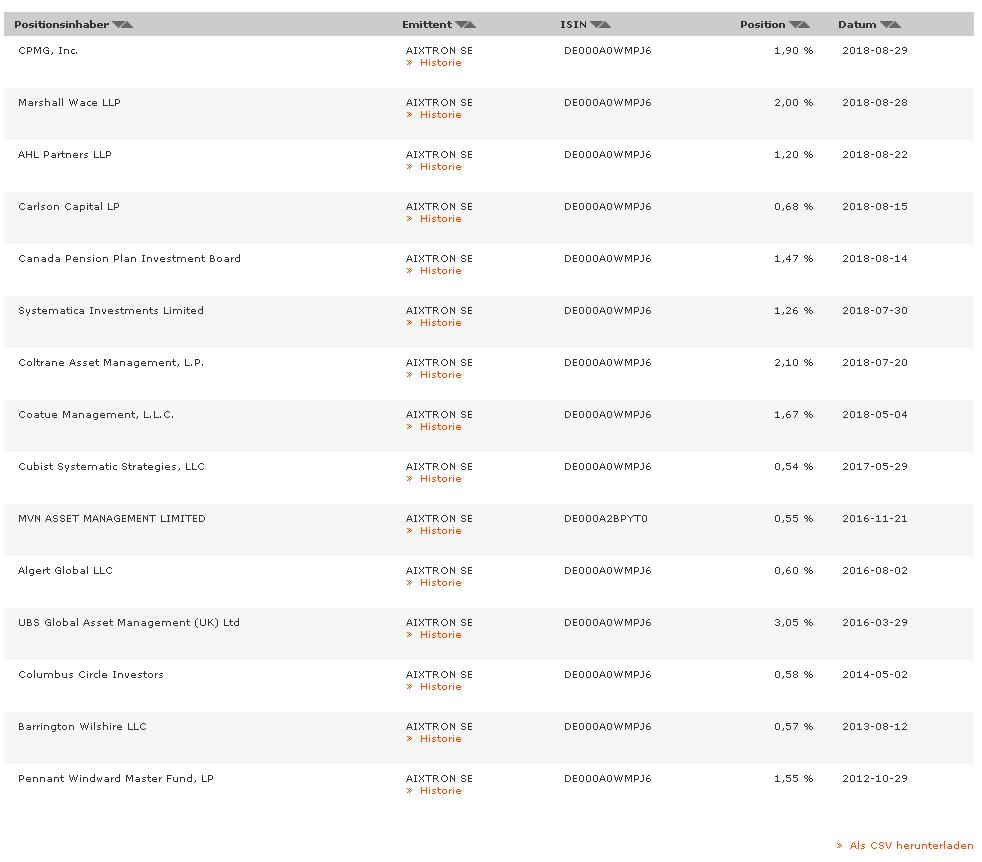Click the down-arrow sort icon beside Emittent
The image size is (982, 862).
(461, 25)
